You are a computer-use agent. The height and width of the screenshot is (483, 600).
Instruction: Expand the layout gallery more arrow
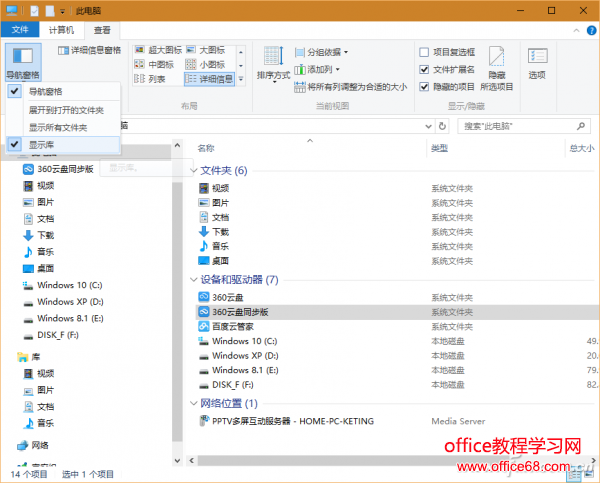click(x=241, y=79)
